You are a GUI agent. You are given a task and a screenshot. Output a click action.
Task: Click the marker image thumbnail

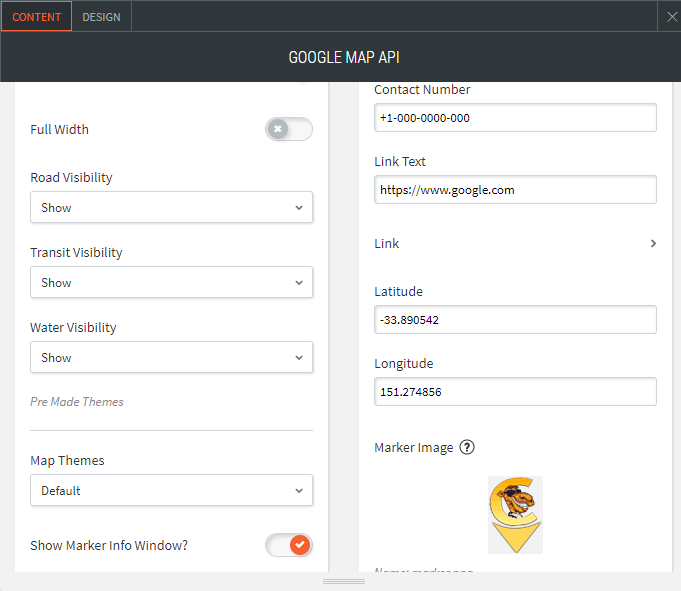515,514
